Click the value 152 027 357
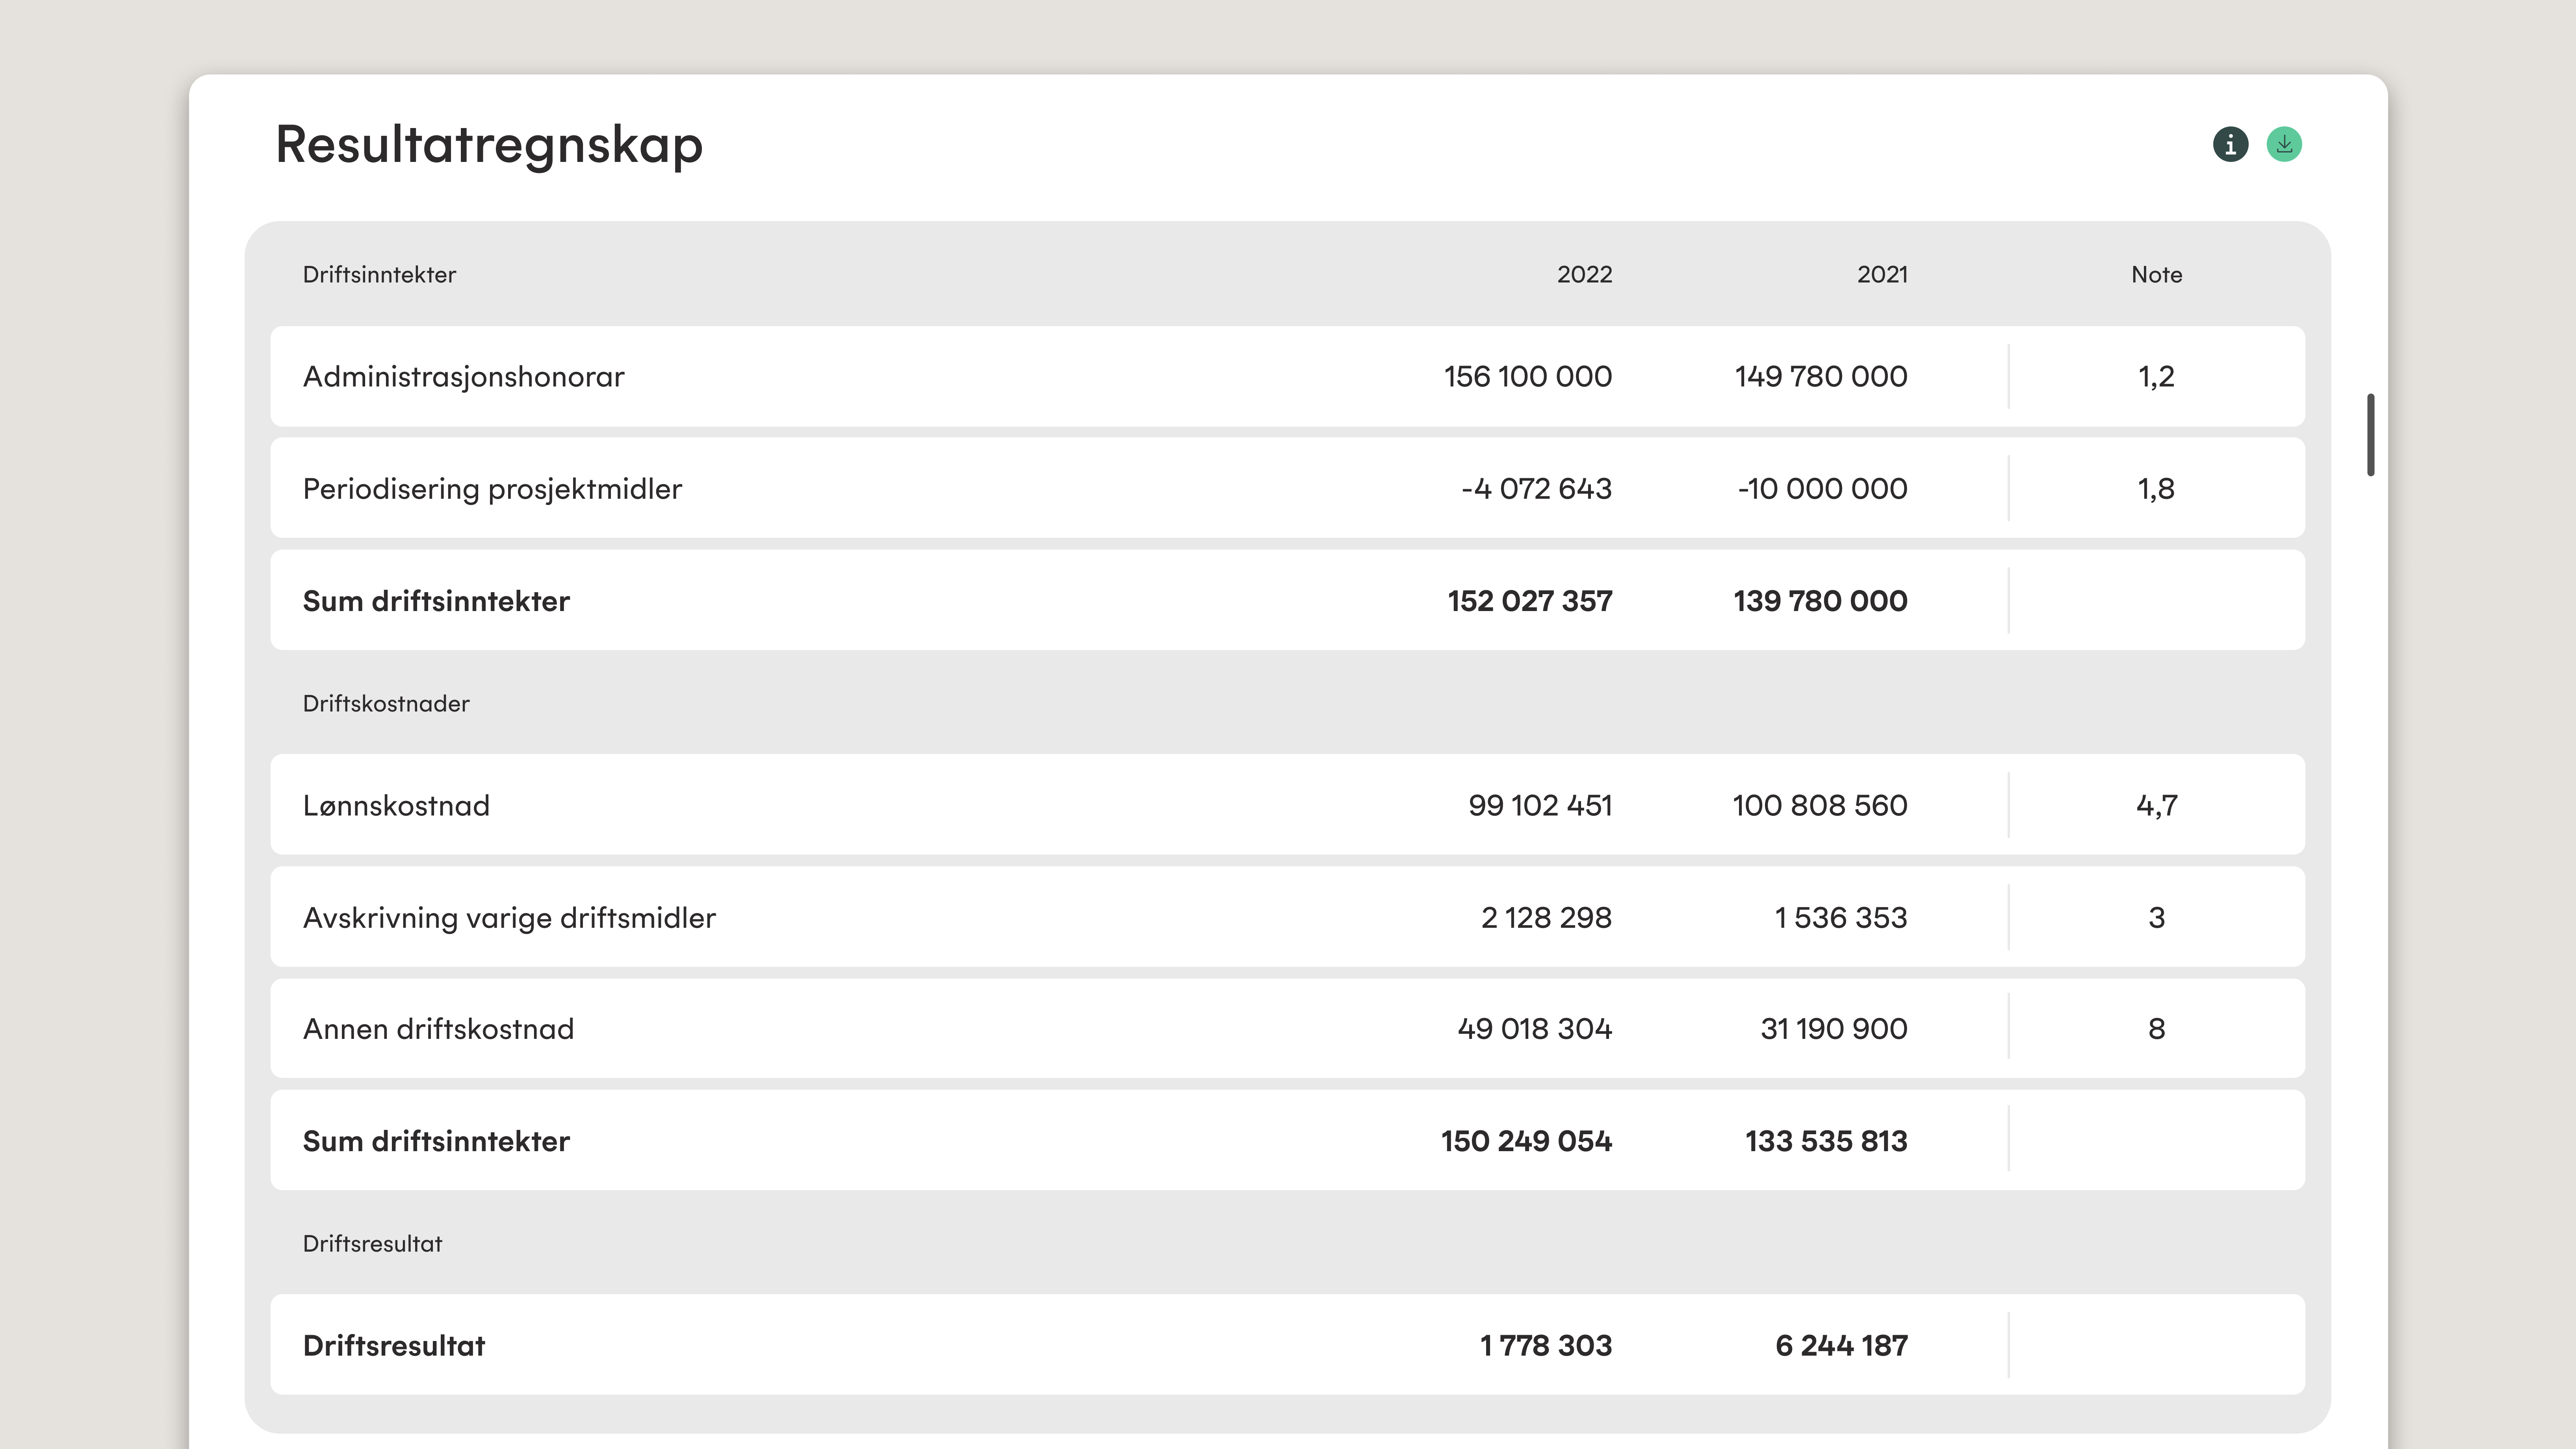 click(1529, 600)
